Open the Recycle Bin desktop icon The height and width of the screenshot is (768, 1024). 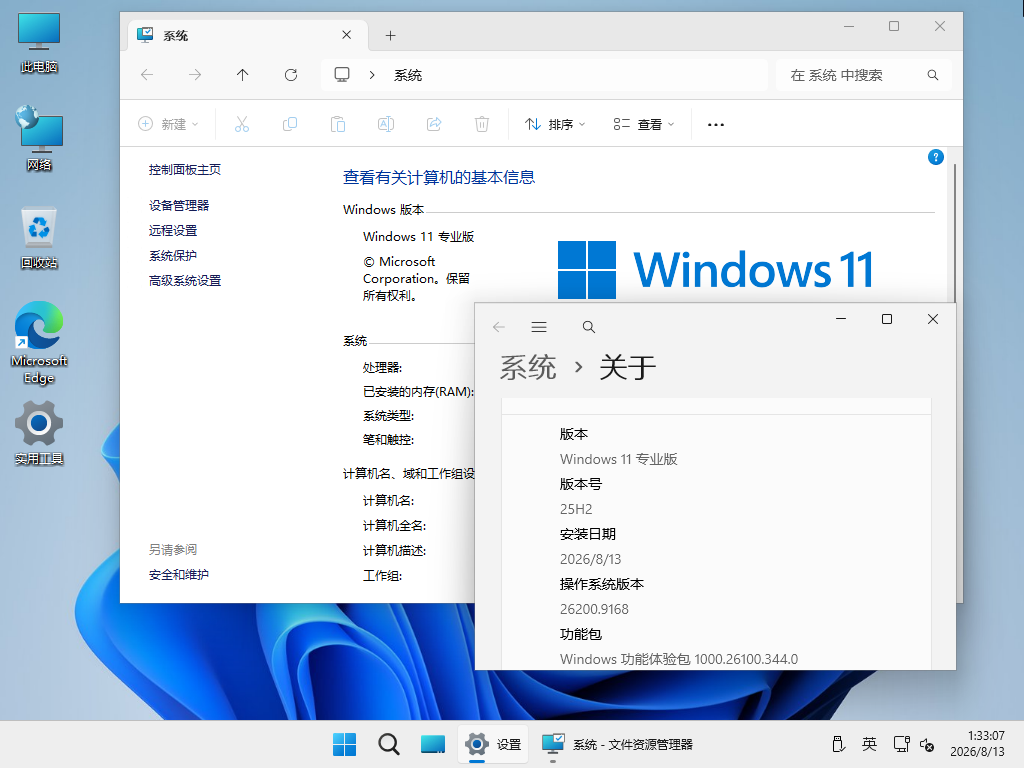point(39,238)
